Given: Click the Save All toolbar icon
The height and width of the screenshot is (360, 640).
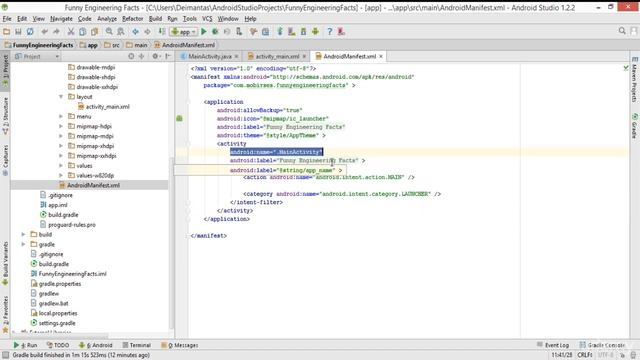Looking at the screenshot, I should point(18,31).
